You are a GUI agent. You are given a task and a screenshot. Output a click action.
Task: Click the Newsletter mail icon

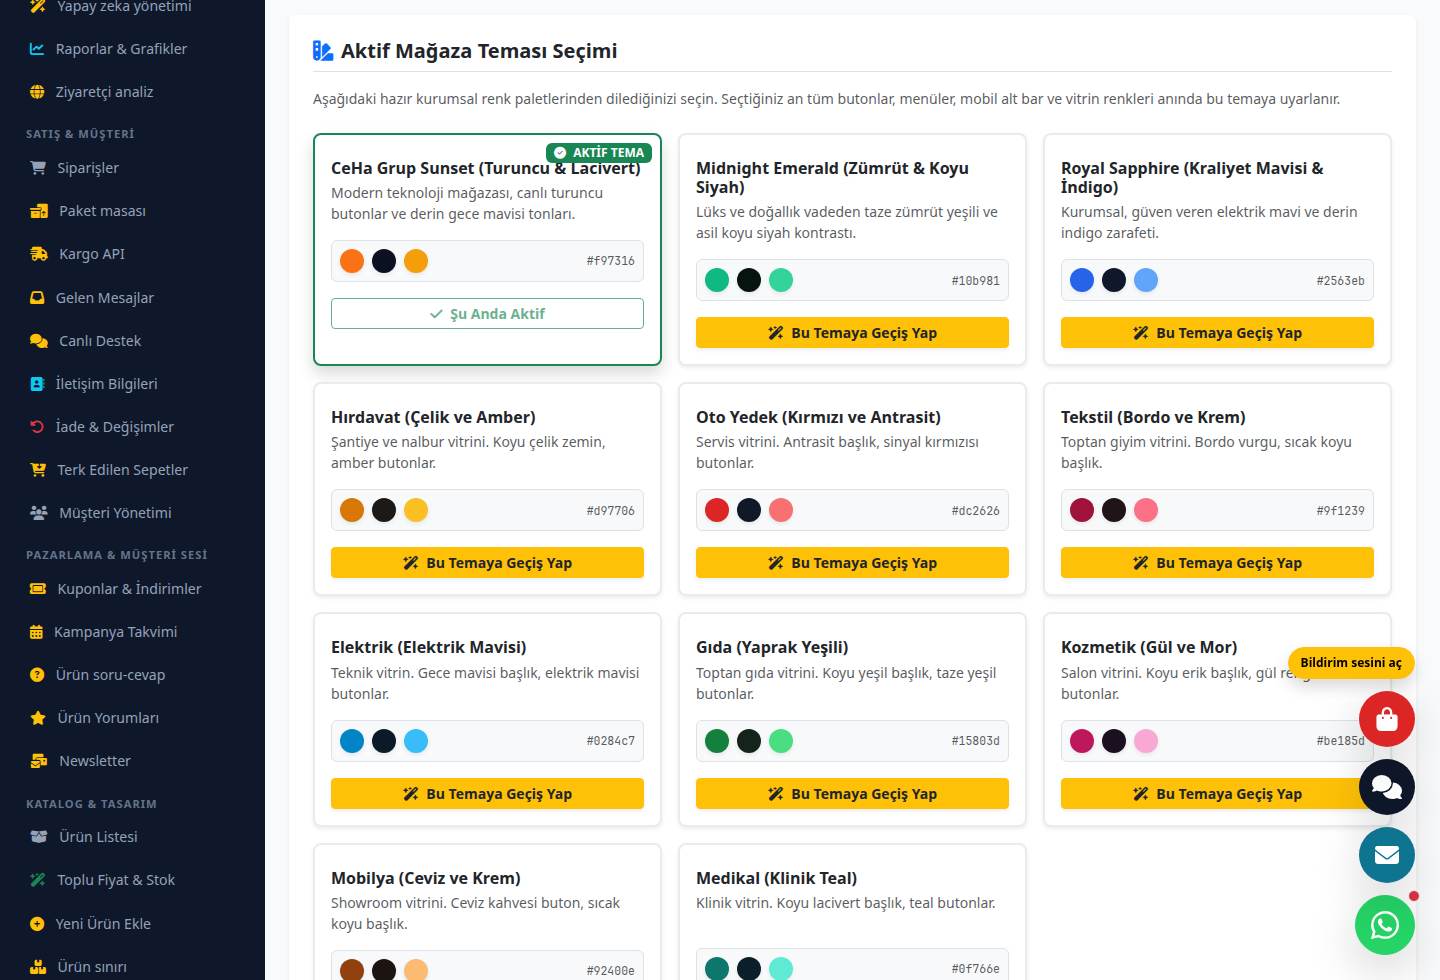pyautogui.click(x=39, y=761)
